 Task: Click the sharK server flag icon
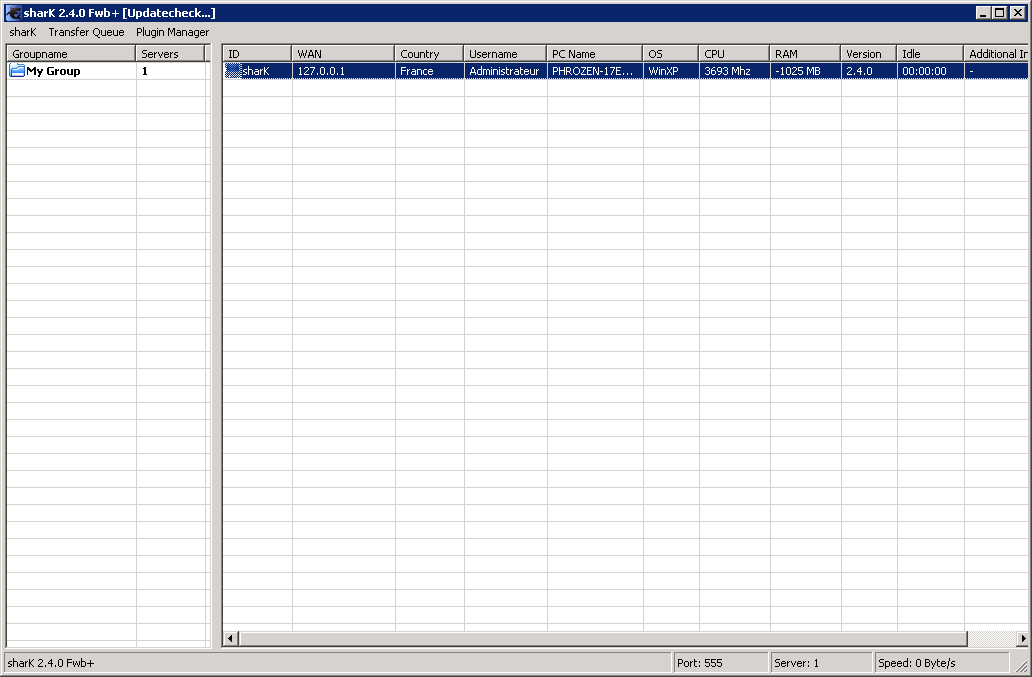(233, 71)
